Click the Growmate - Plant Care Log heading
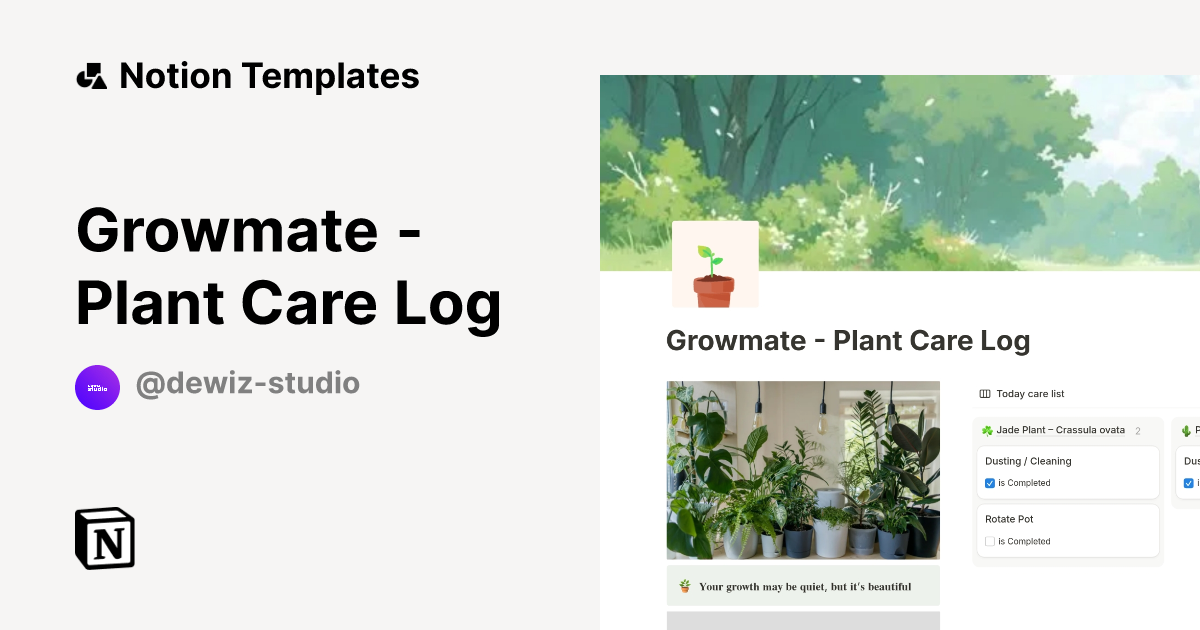Viewport: 1200px width, 630px height. click(847, 340)
